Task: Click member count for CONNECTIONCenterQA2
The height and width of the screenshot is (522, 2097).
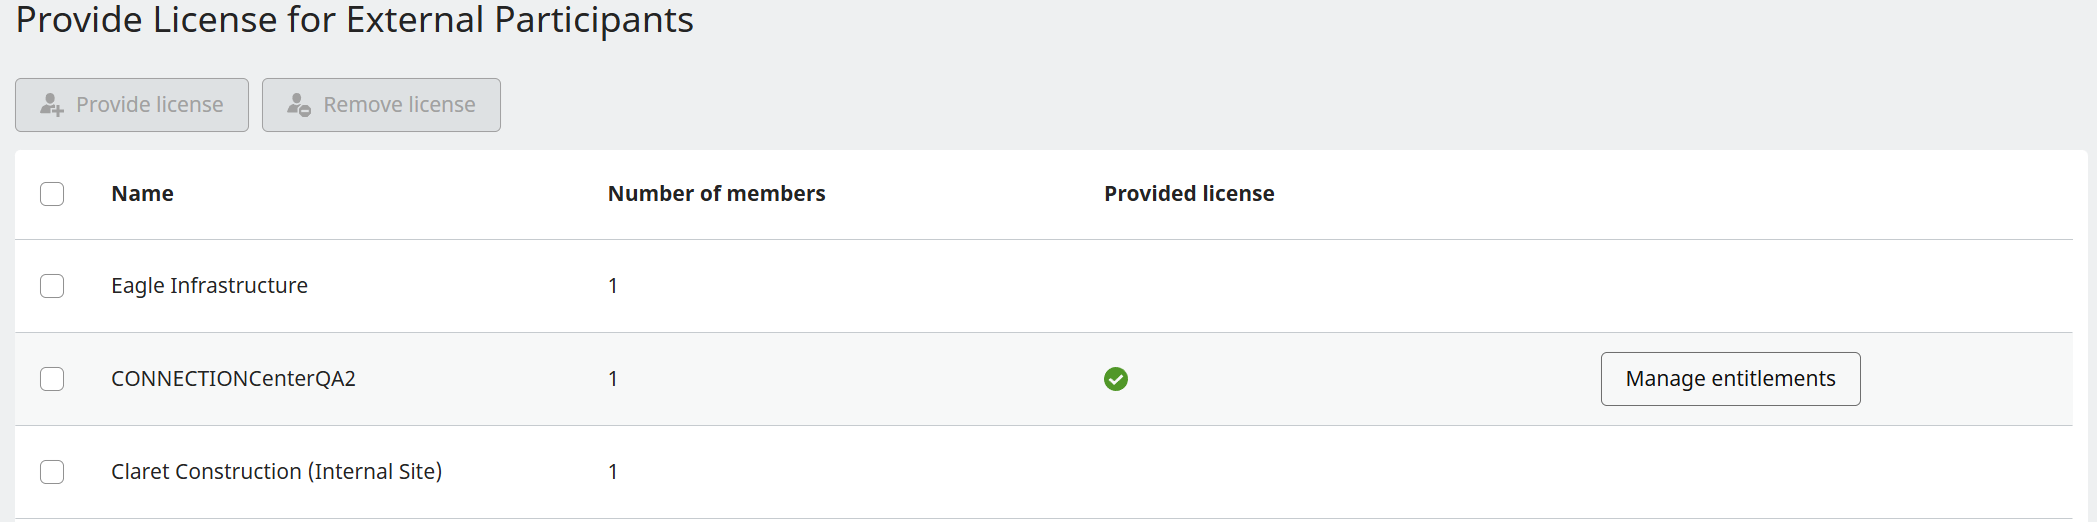Action: click(x=613, y=379)
